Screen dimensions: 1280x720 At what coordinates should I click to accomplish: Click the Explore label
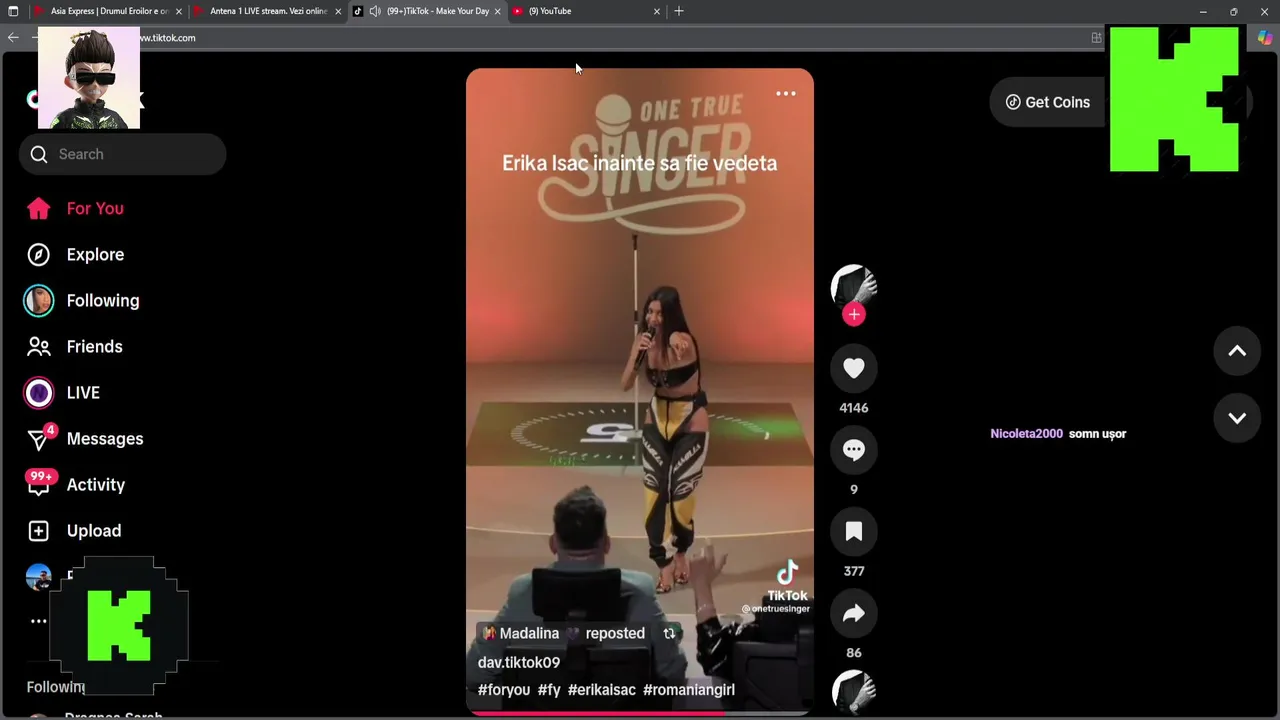click(x=95, y=255)
